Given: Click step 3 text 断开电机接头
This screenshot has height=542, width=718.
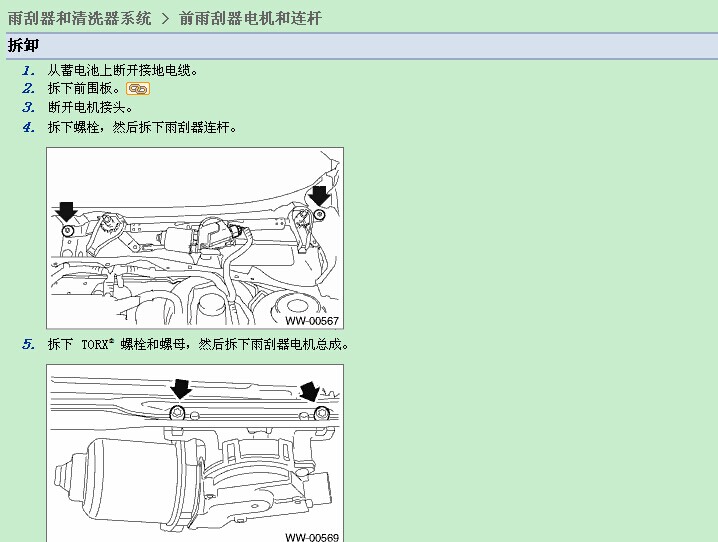Looking at the screenshot, I should 90,108.
